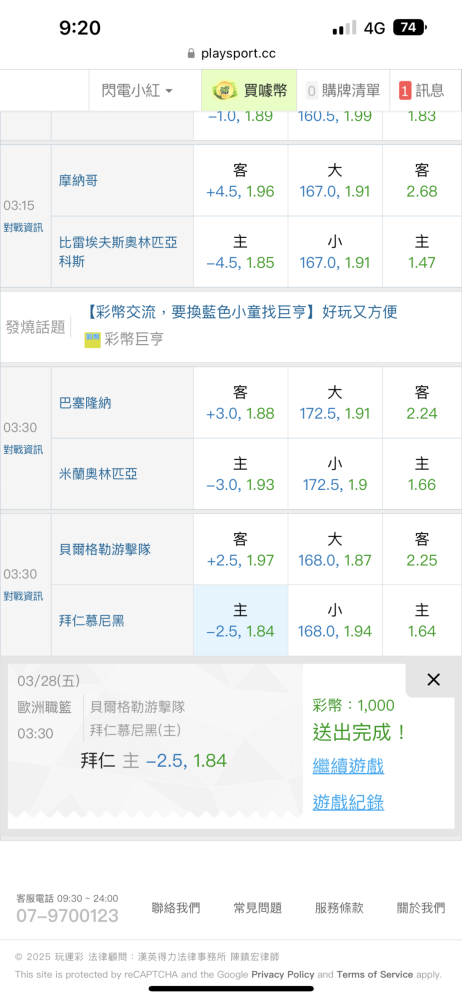Open 訊息 notifications with red badge
462x1000 pixels.
pos(421,91)
